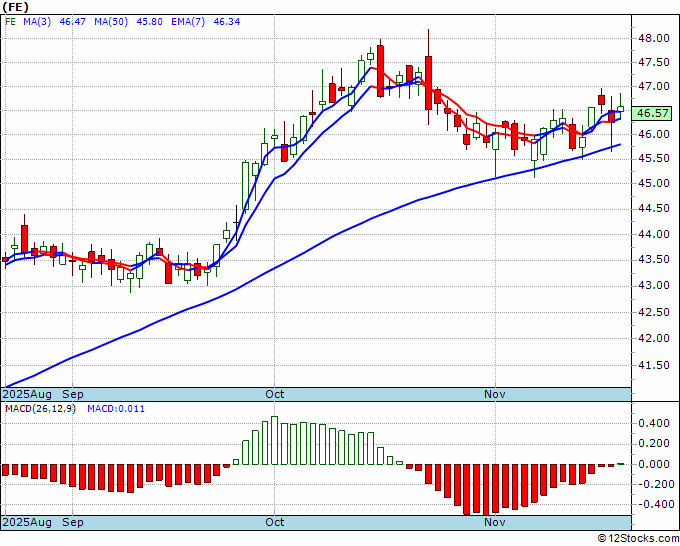Click the current price label 46.57
The width and height of the screenshot is (680, 546).
(652, 113)
